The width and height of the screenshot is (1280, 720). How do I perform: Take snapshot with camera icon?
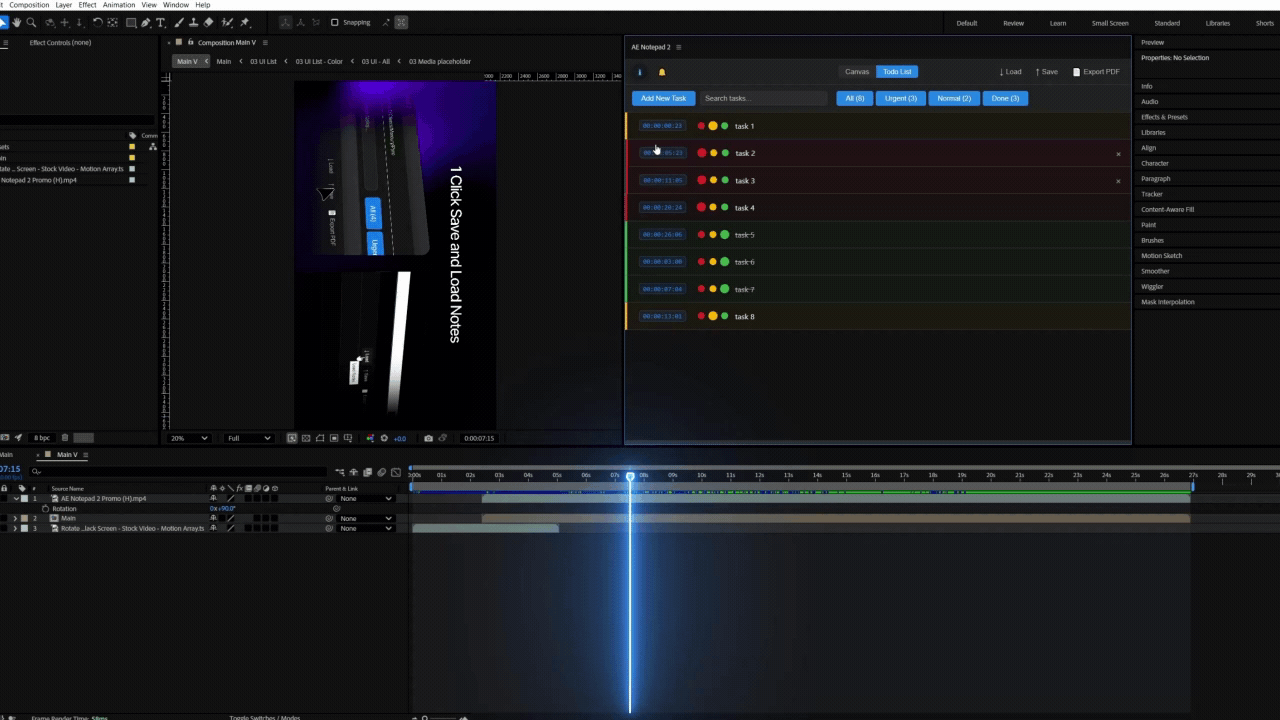coord(428,438)
